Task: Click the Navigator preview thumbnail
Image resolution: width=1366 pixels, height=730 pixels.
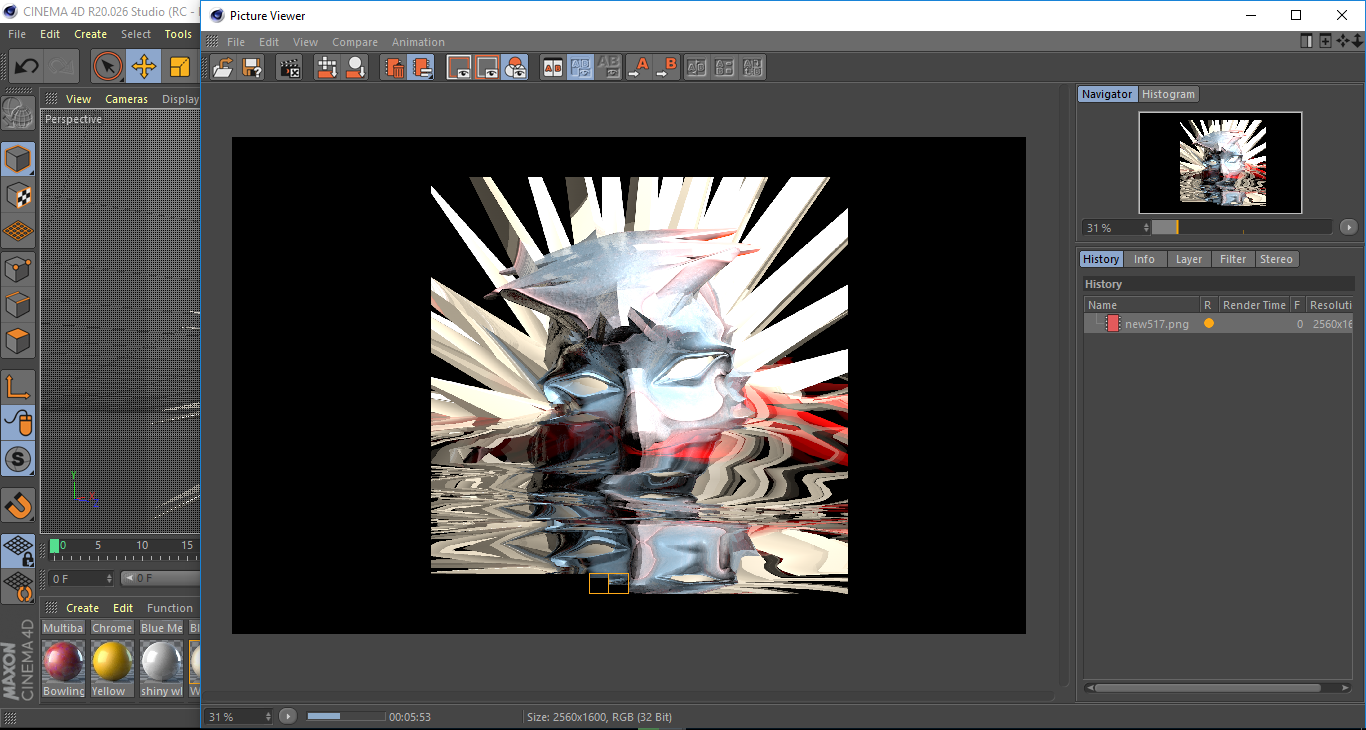Action: coord(1220,162)
